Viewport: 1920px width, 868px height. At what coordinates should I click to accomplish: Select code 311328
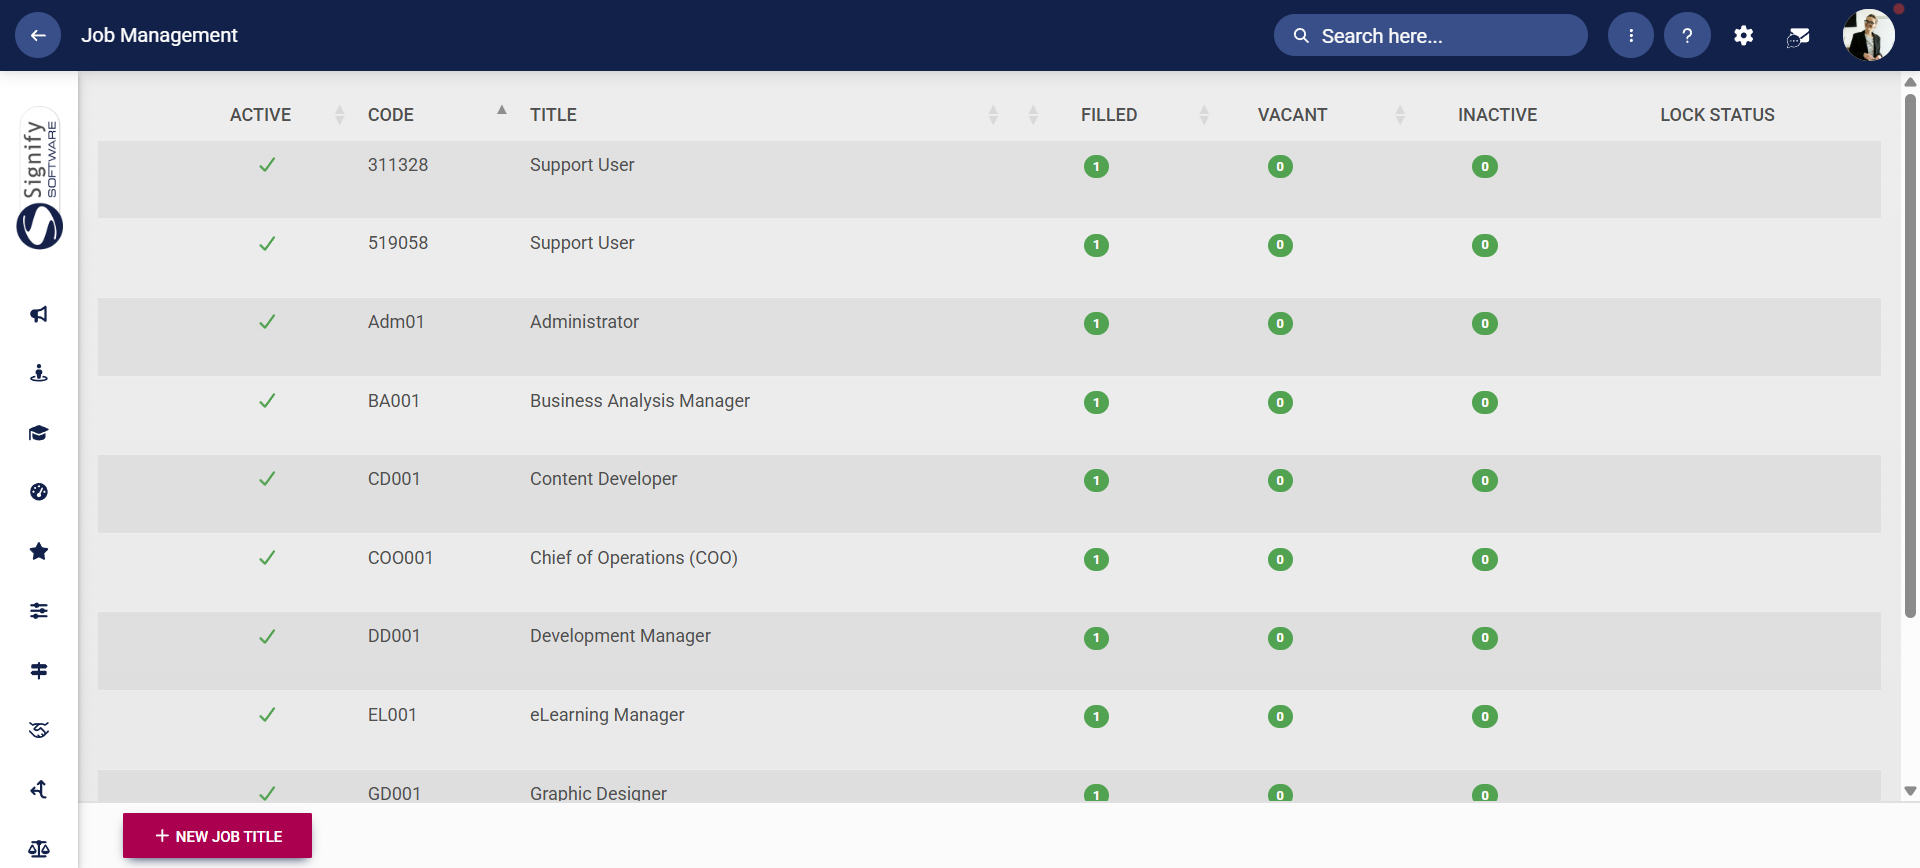398,165
